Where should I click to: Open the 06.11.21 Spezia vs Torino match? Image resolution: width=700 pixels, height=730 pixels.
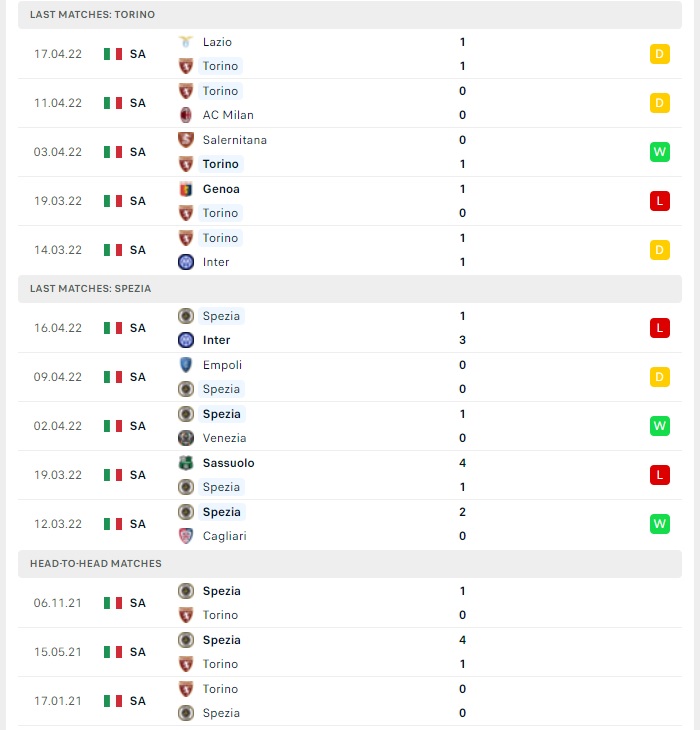click(350, 603)
